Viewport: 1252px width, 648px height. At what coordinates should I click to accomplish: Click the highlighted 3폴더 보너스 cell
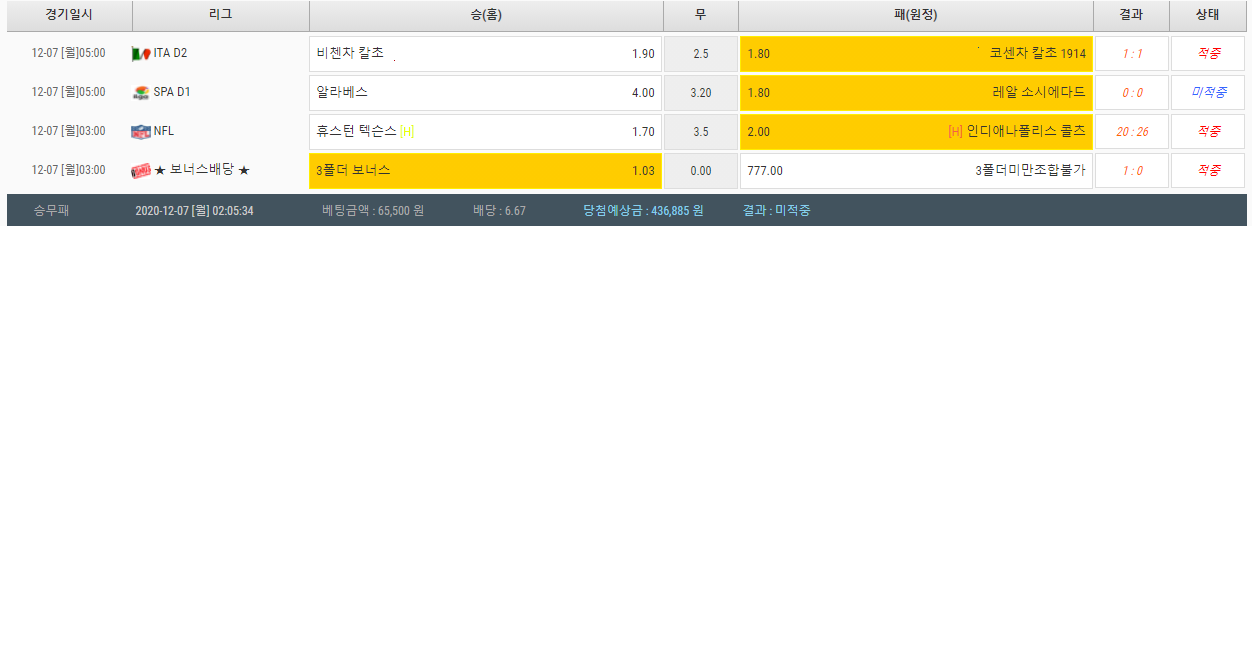[485, 171]
